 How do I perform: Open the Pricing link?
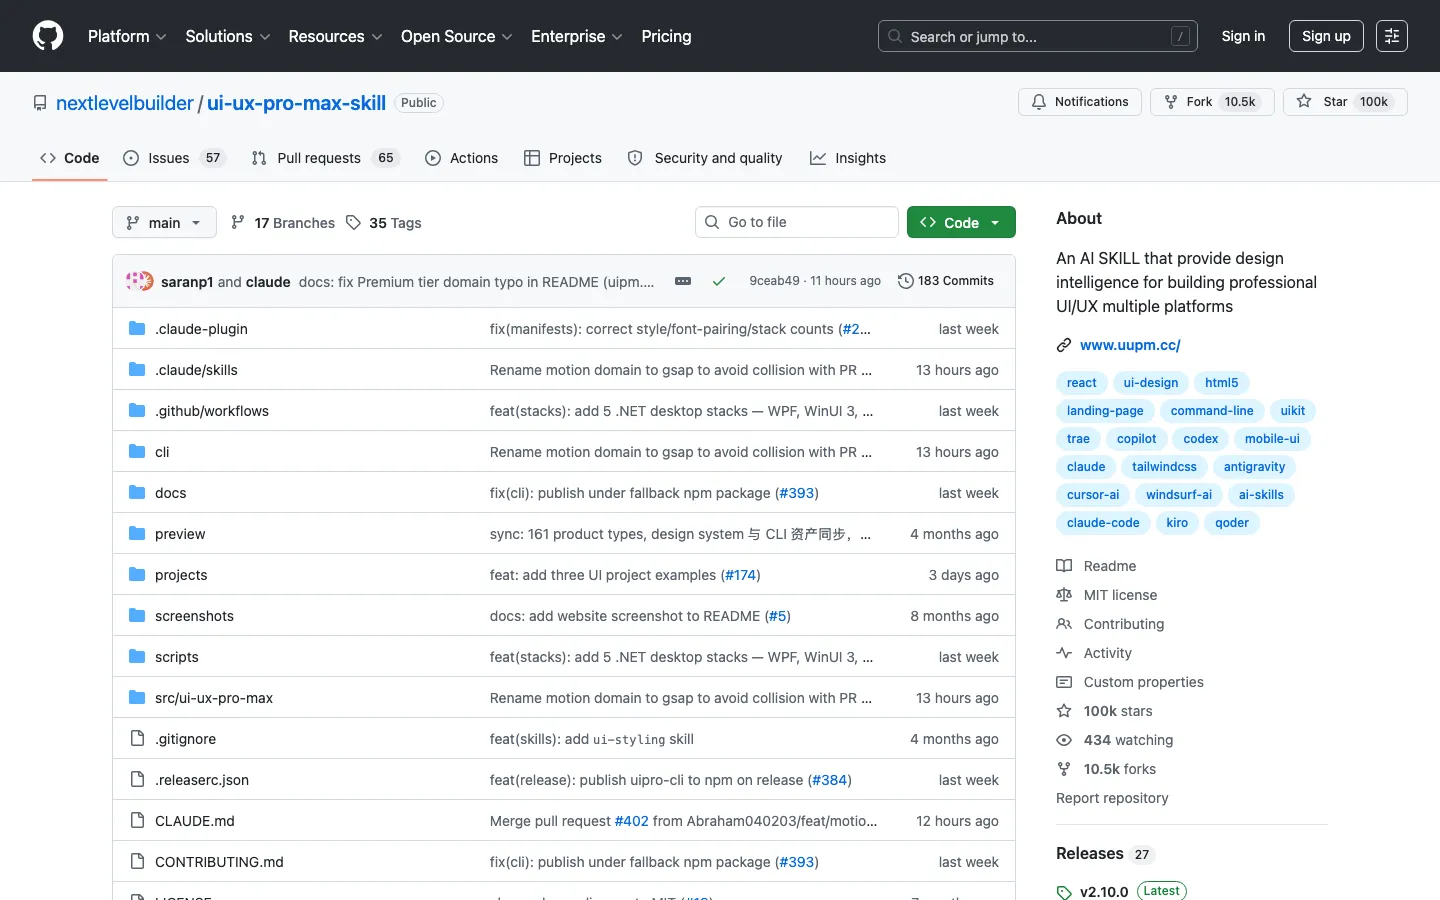pyautogui.click(x=666, y=36)
